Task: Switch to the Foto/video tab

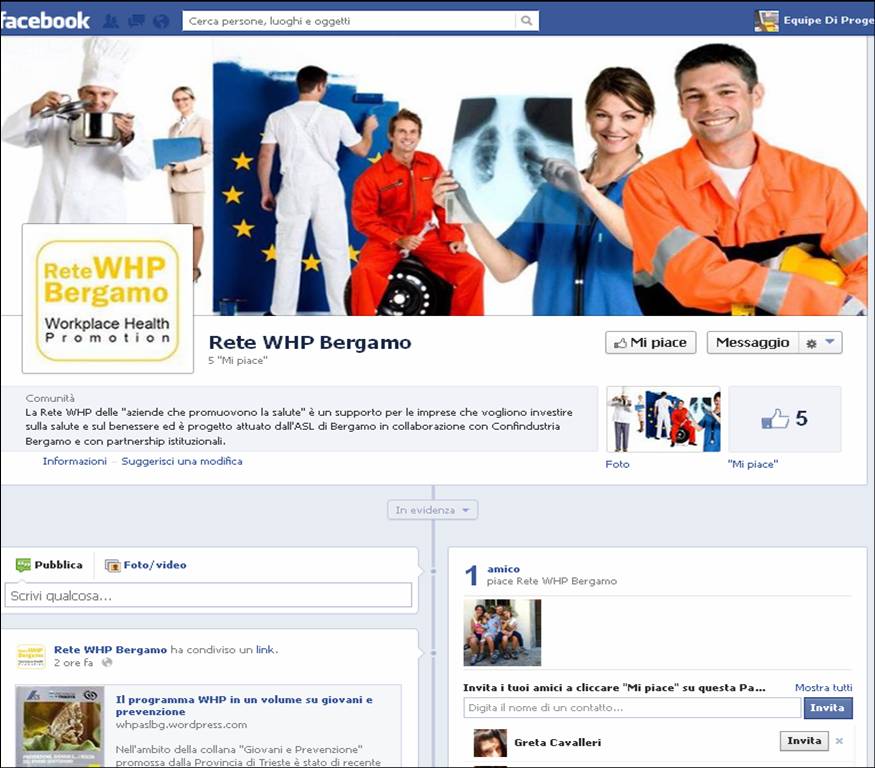Action: tap(146, 565)
